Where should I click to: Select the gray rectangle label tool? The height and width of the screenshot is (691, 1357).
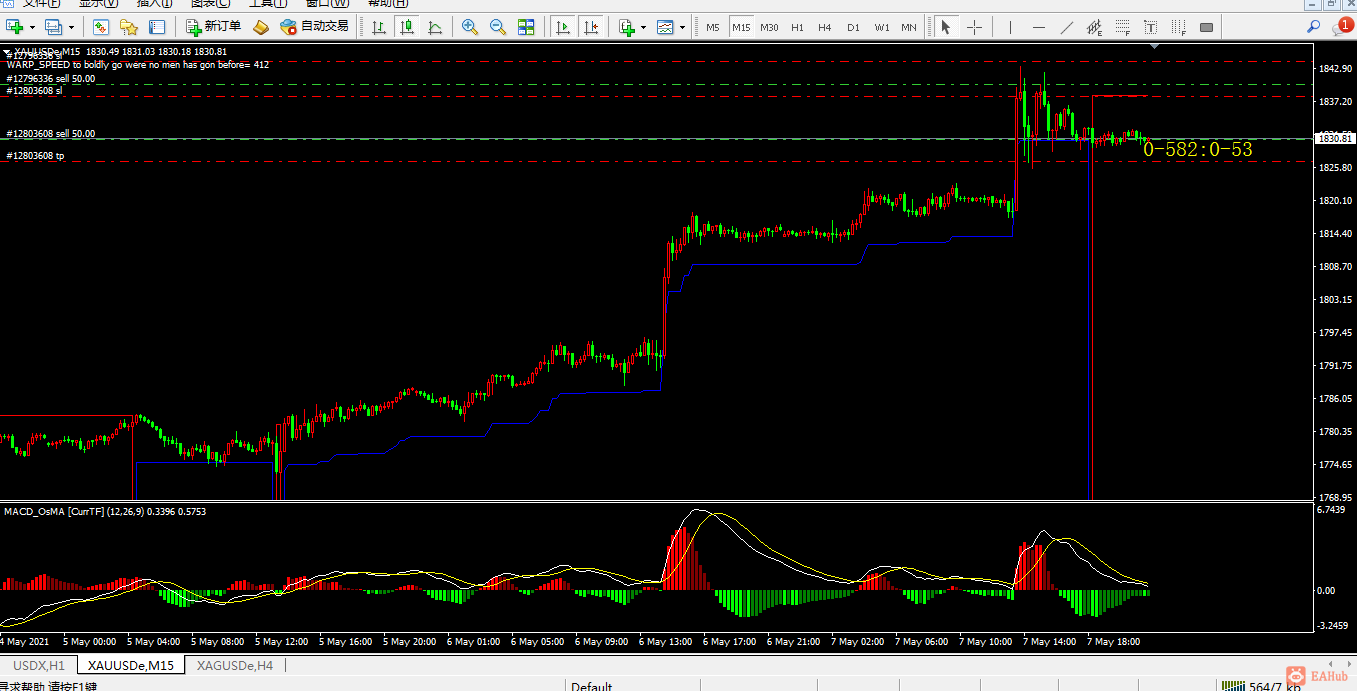click(x=1207, y=27)
